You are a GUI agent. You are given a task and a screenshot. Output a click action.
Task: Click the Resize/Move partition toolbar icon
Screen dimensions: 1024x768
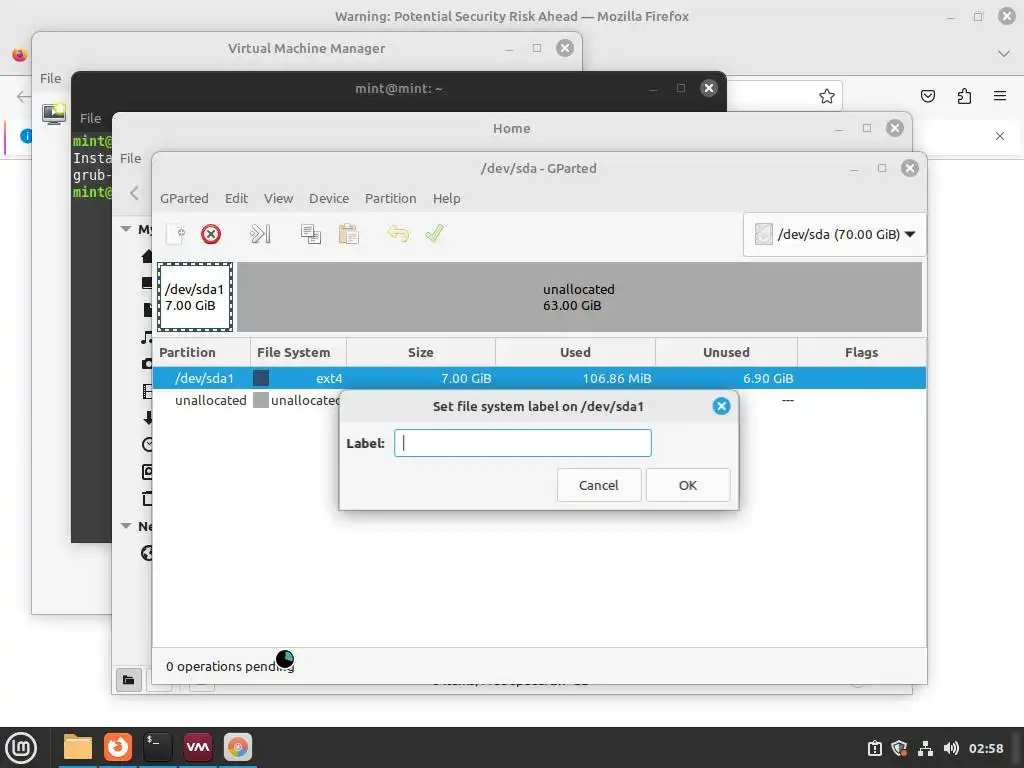point(260,234)
